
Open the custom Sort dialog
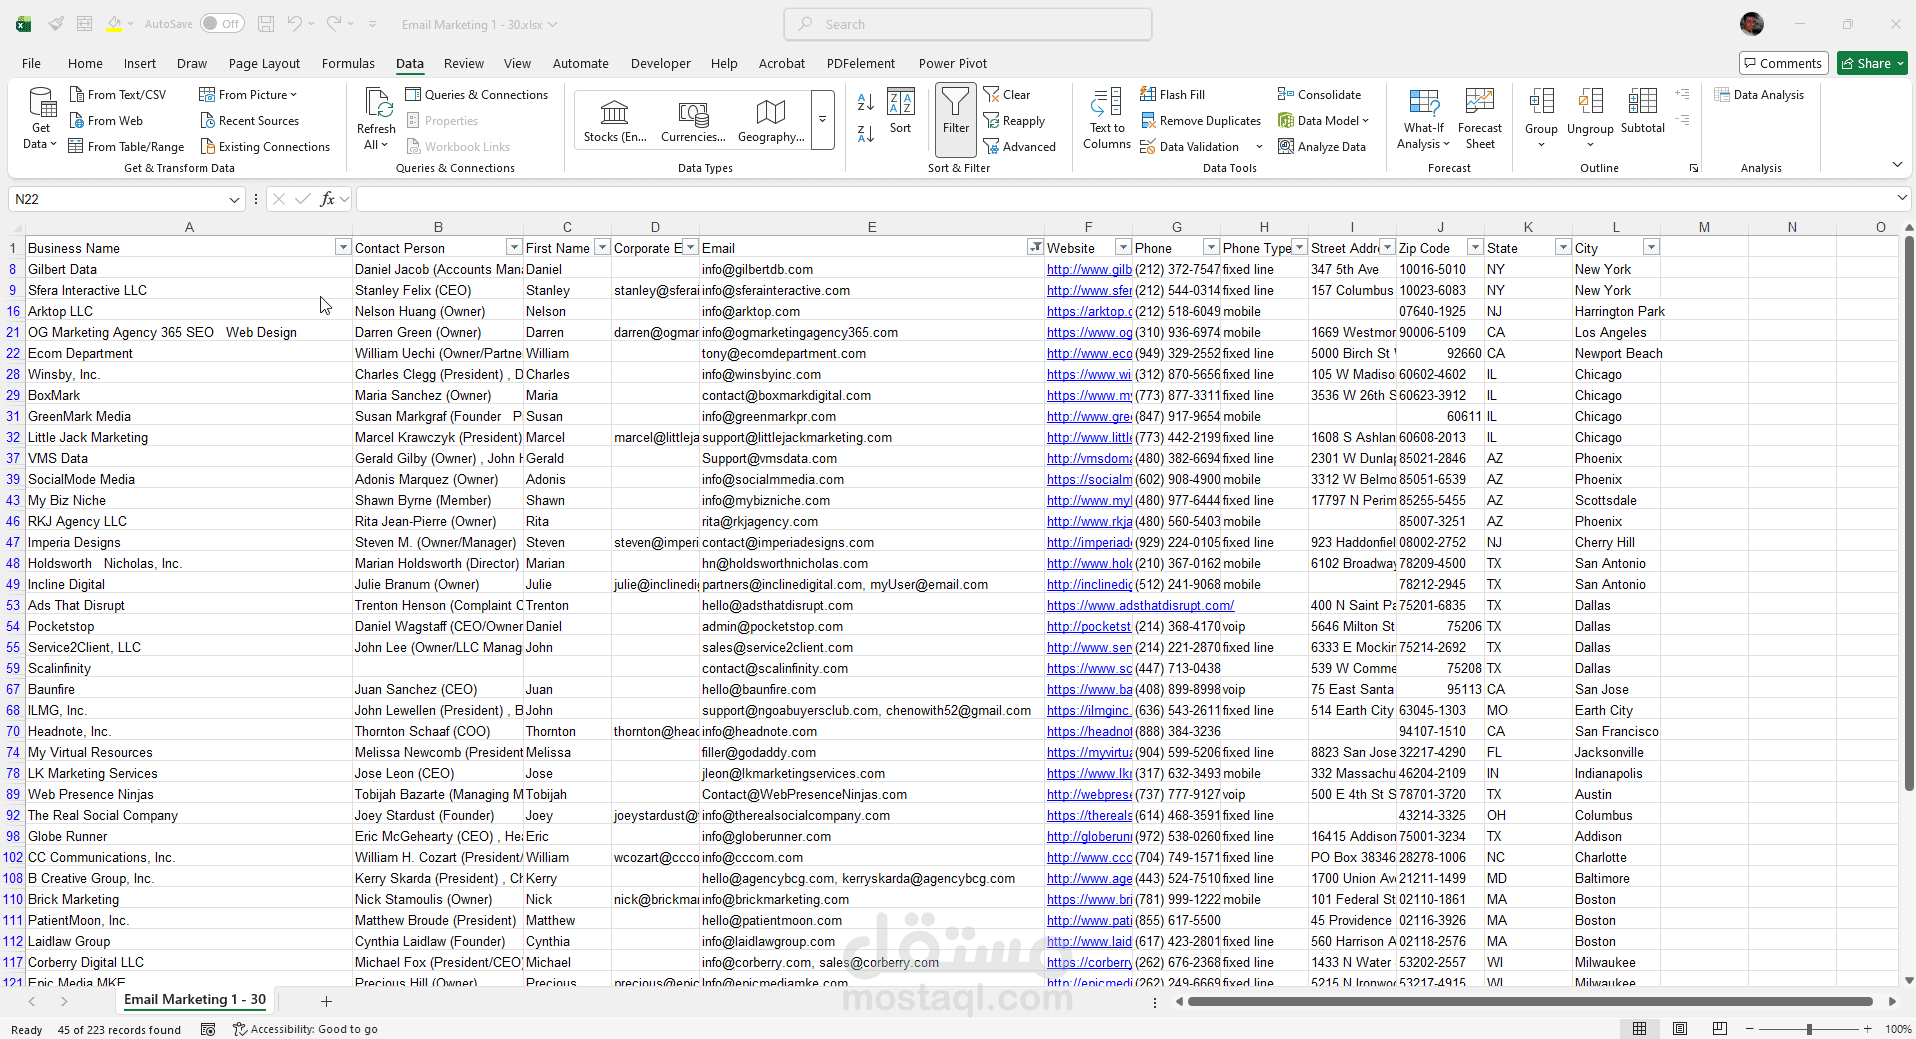[x=901, y=111]
